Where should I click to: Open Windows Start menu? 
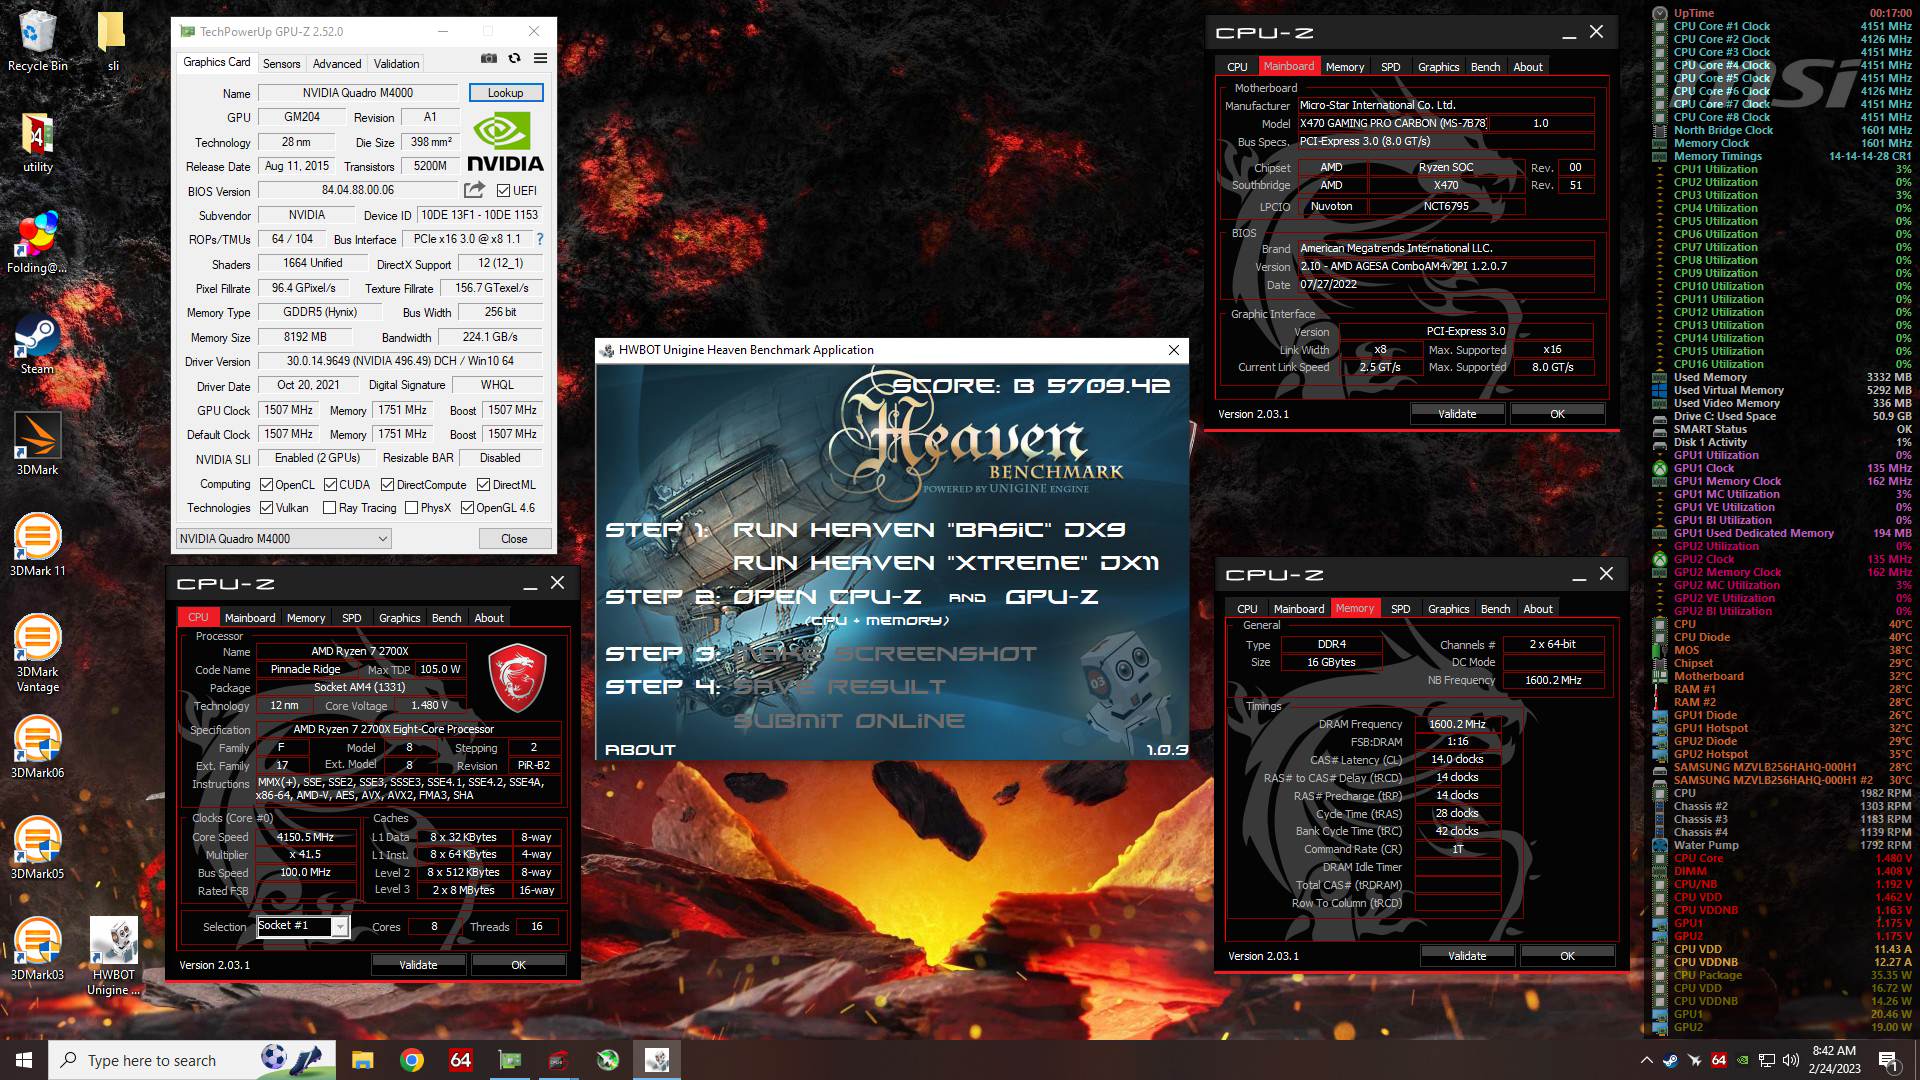(24, 1060)
